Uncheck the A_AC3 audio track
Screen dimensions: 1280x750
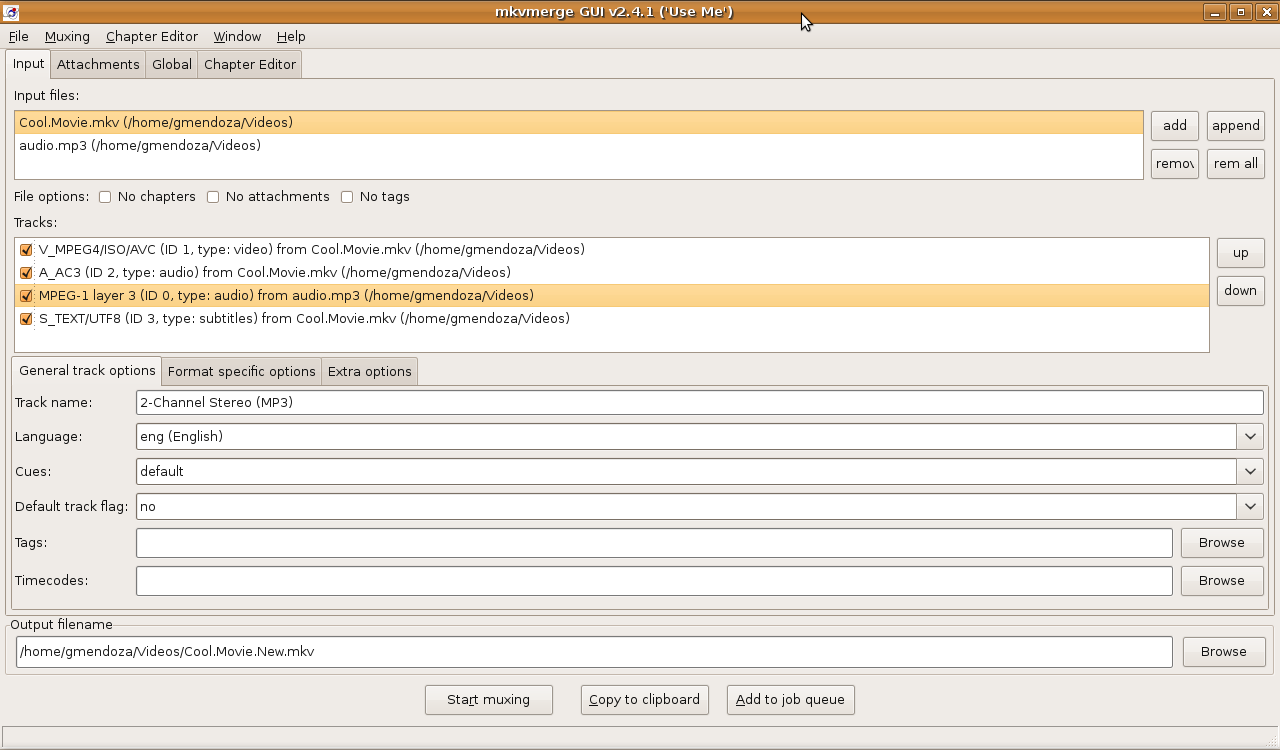tap(26, 273)
